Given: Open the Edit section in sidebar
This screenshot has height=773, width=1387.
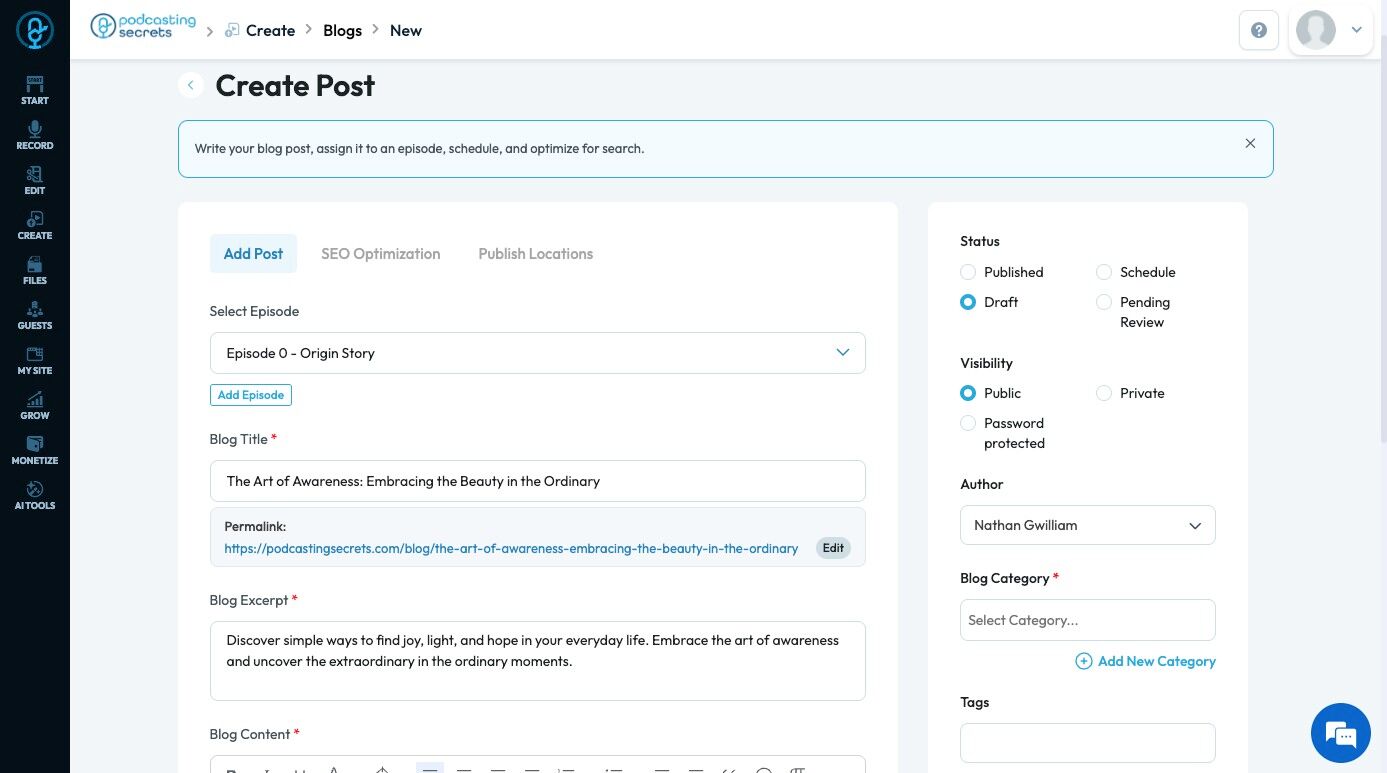Looking at the screenshot, I should click(34, 180).
